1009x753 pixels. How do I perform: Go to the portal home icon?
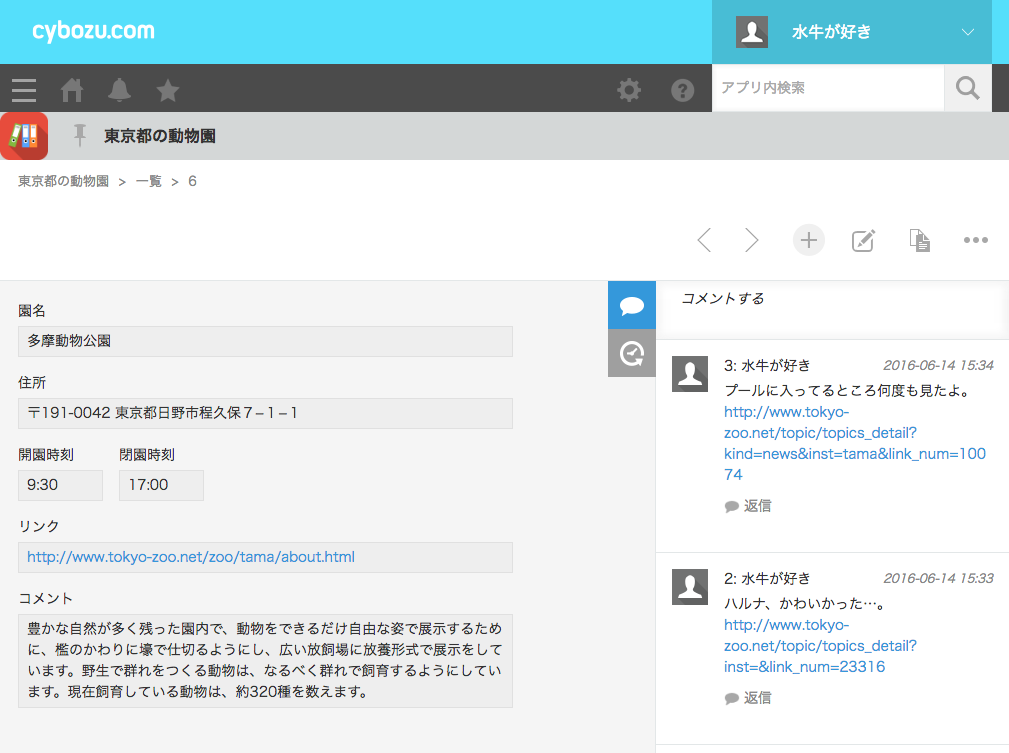[x=72, y=90]
